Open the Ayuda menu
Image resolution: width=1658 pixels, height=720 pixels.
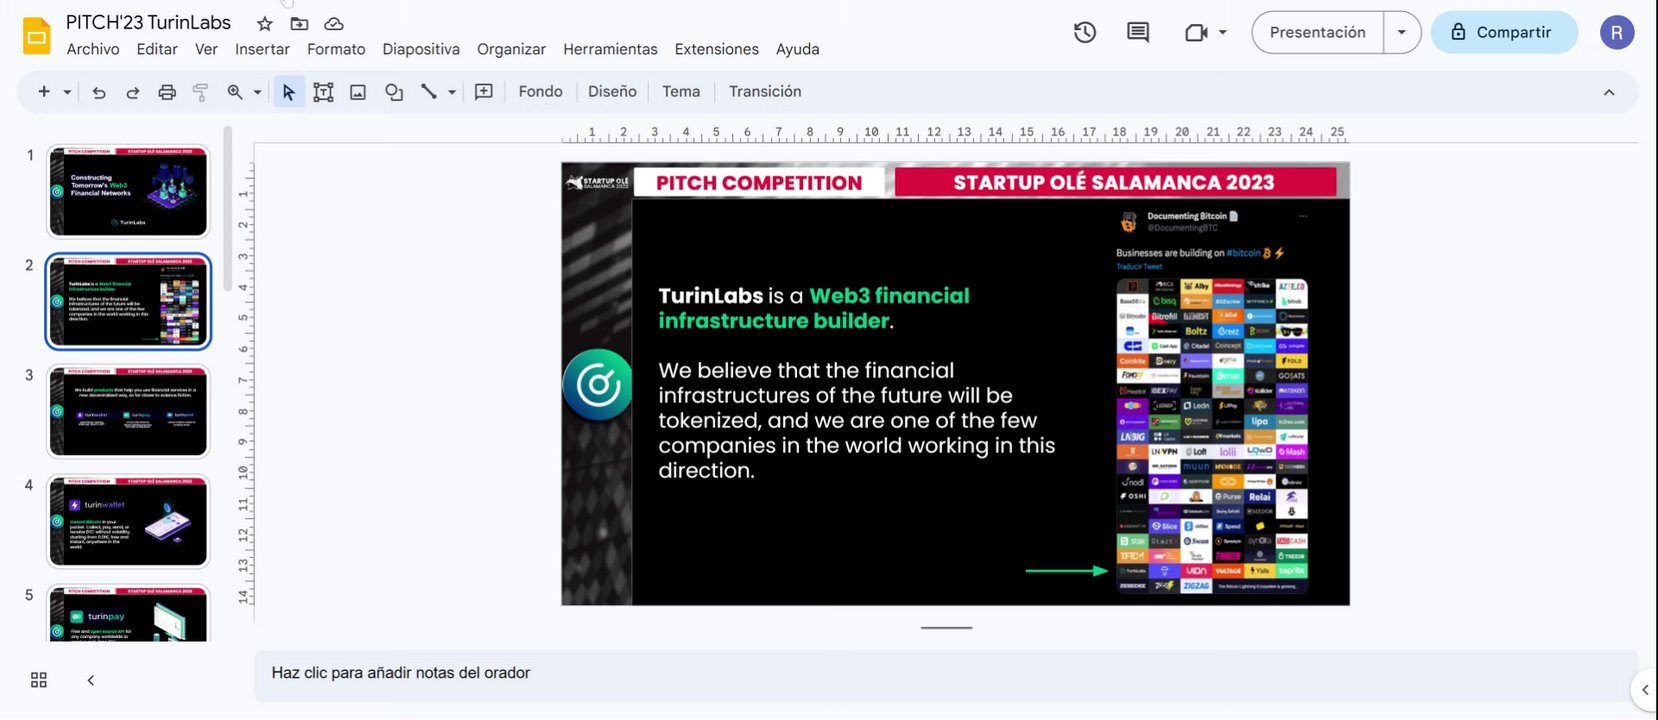click(797, 49)
